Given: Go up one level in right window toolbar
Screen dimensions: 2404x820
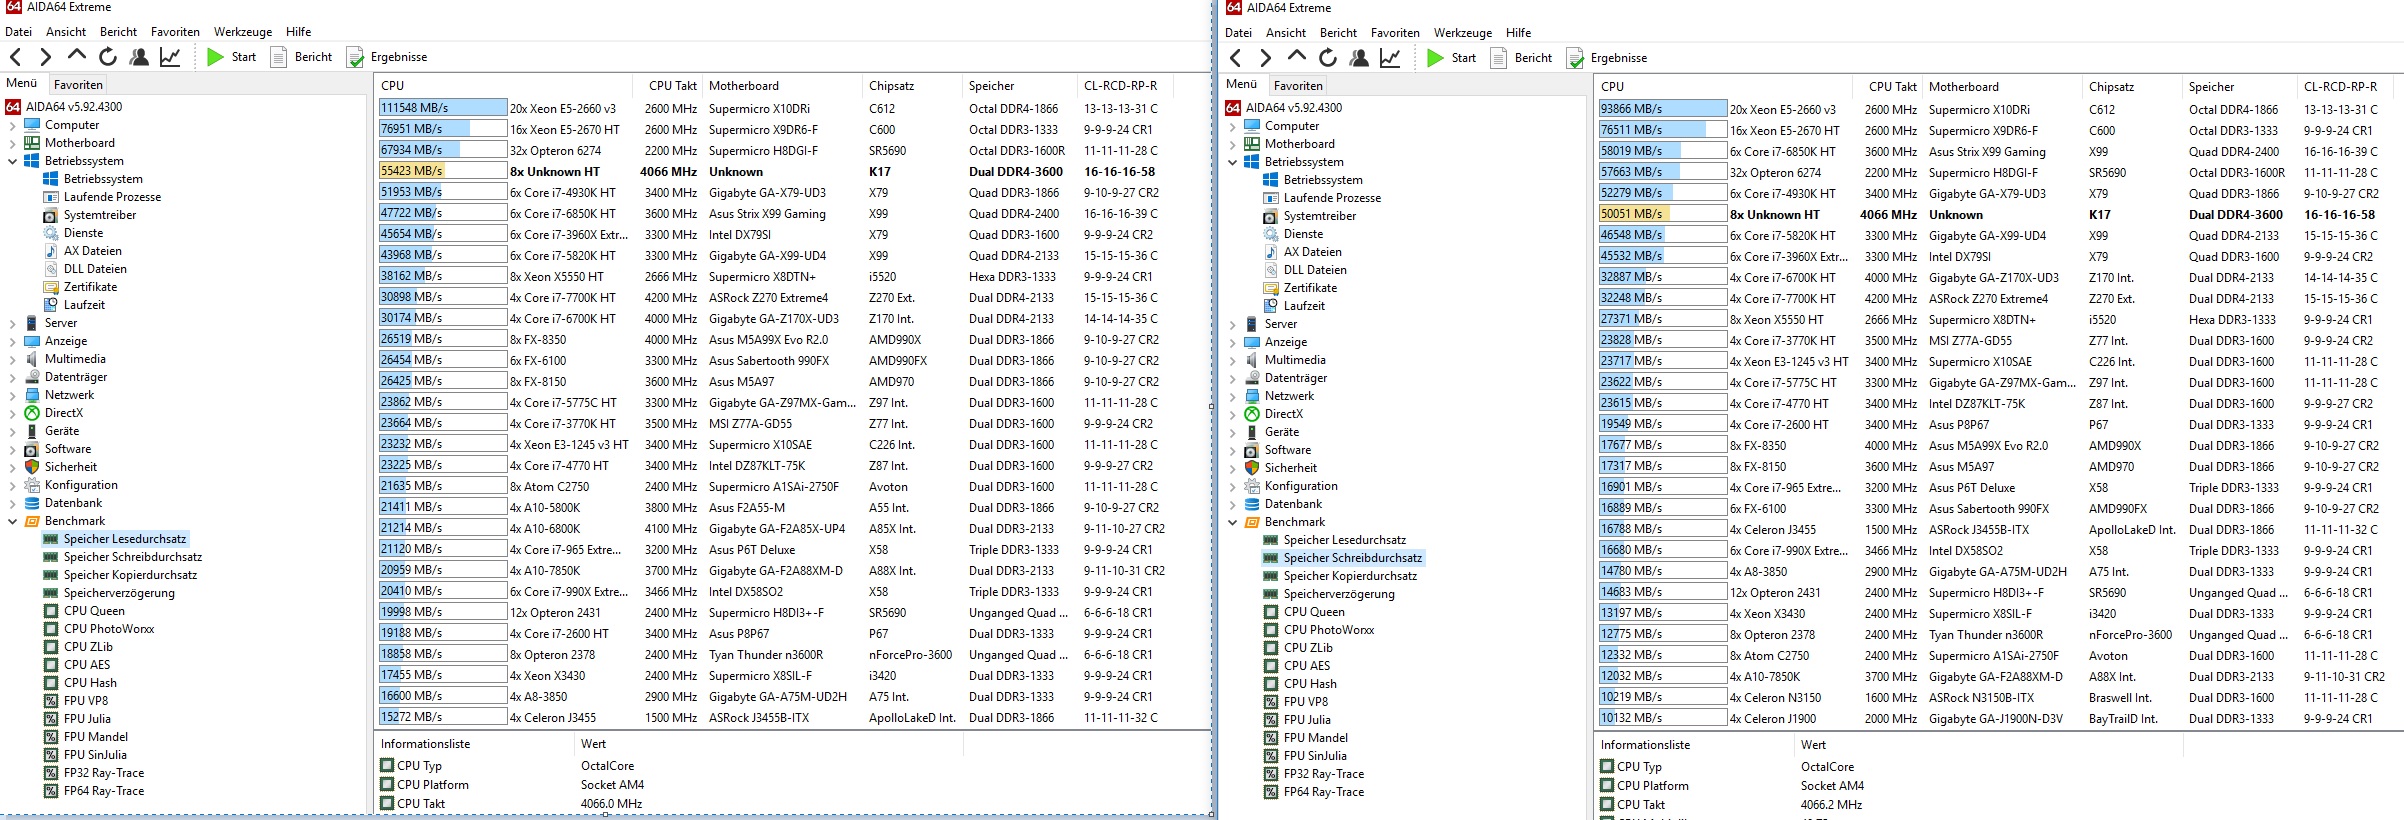Looking at the screenshot, I should pos(1297,57).
